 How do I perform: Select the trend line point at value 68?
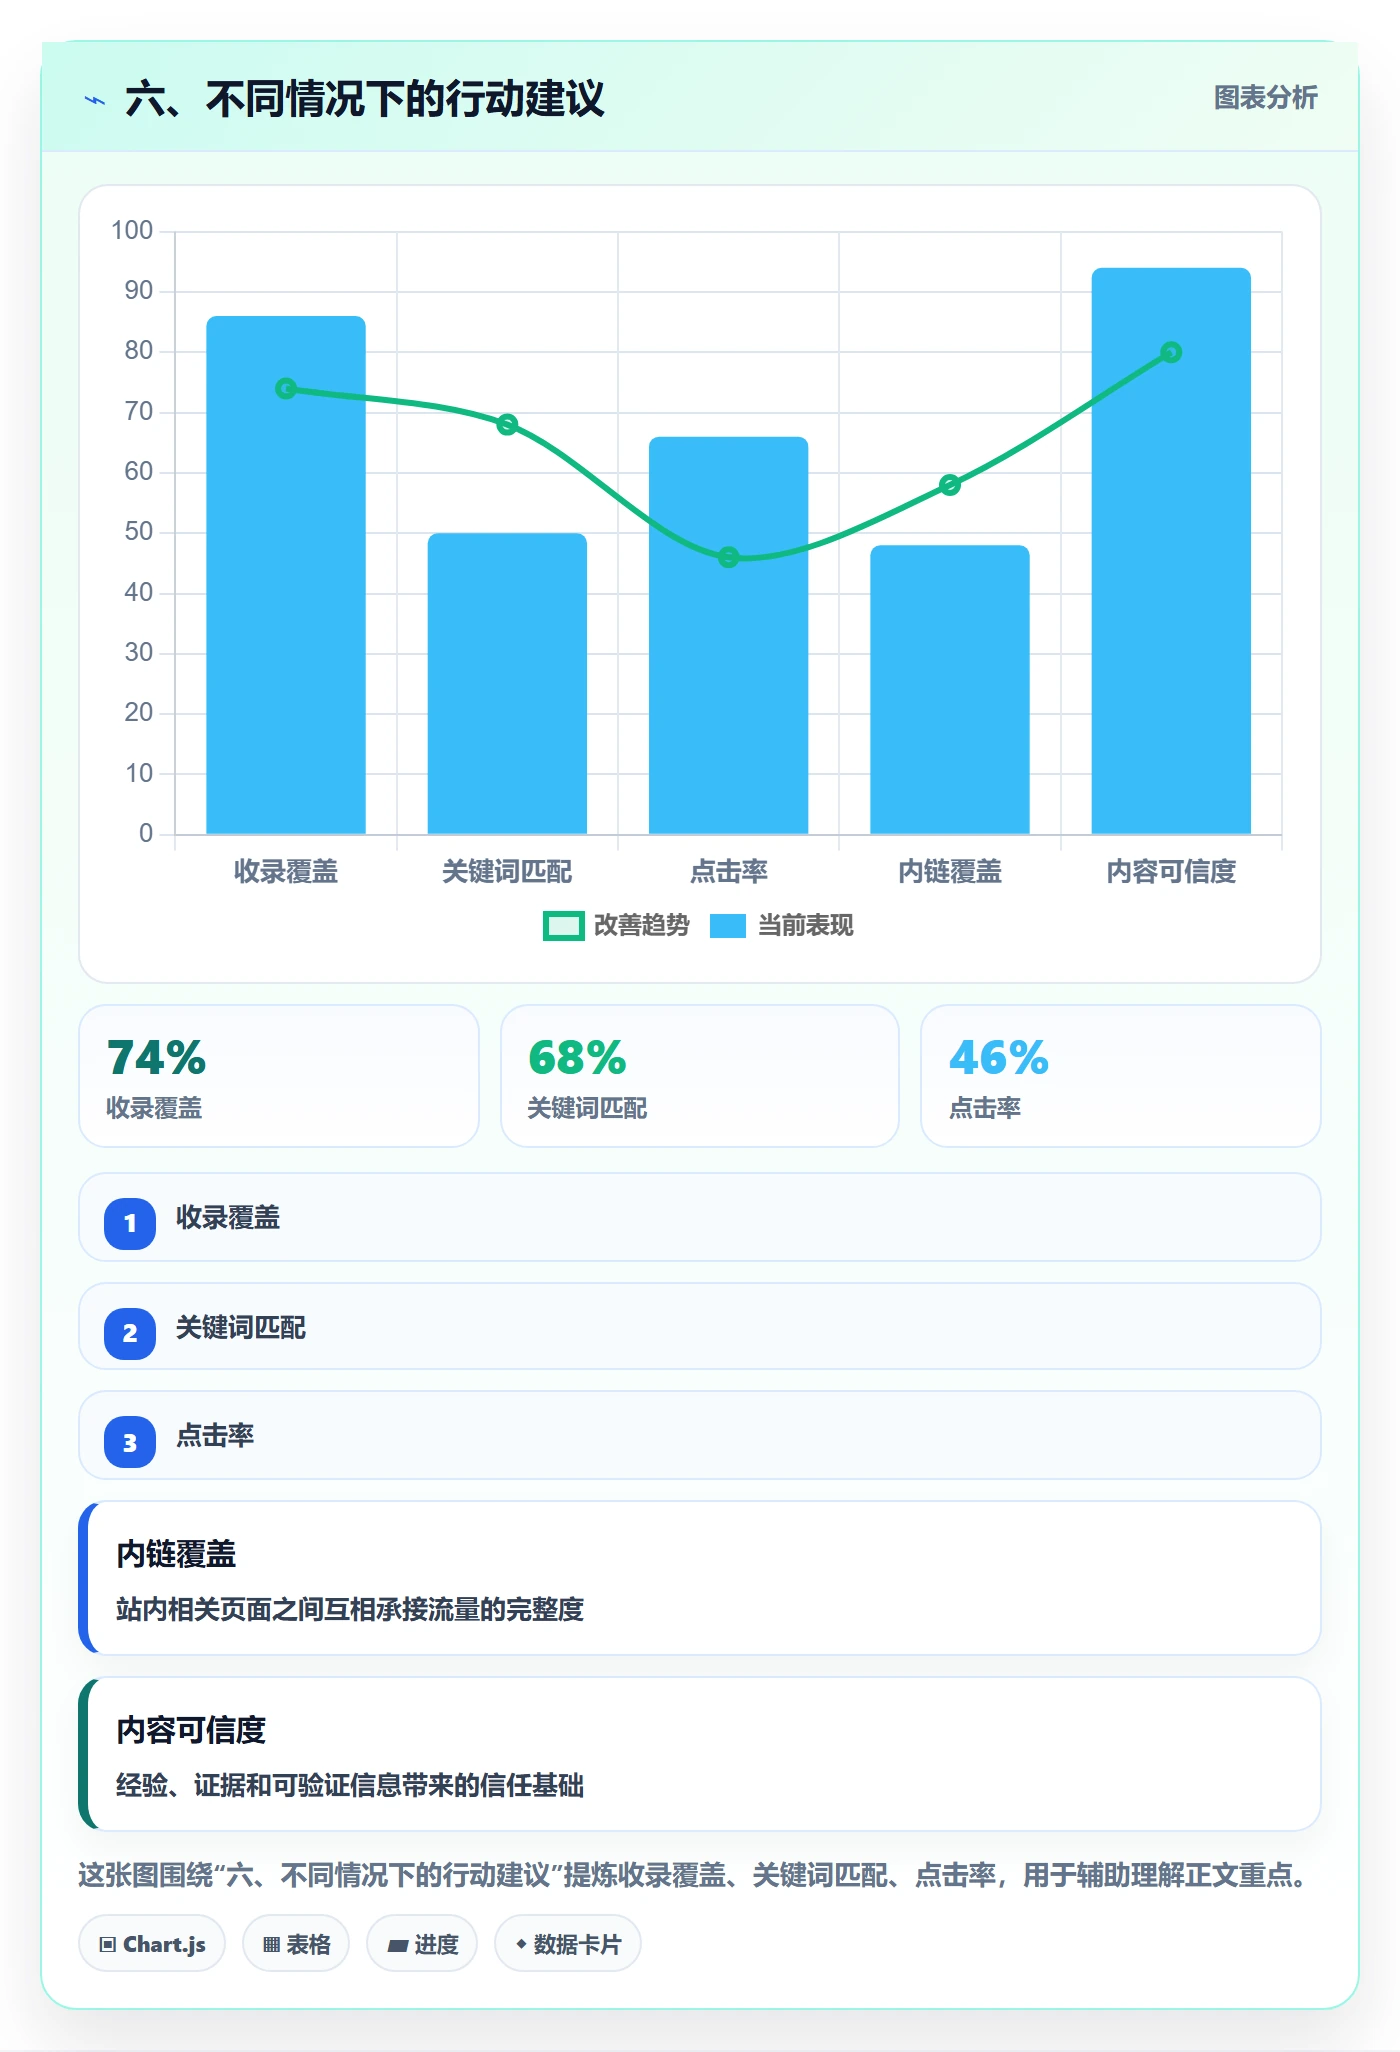507,424
